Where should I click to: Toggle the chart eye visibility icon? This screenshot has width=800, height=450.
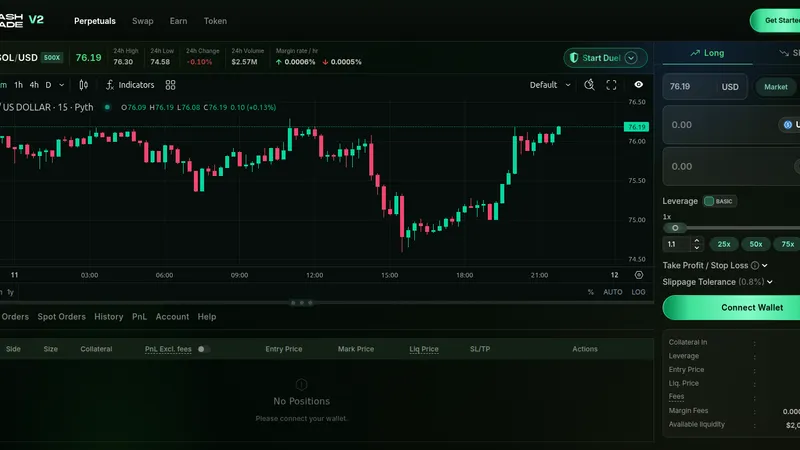coord(638,85)
